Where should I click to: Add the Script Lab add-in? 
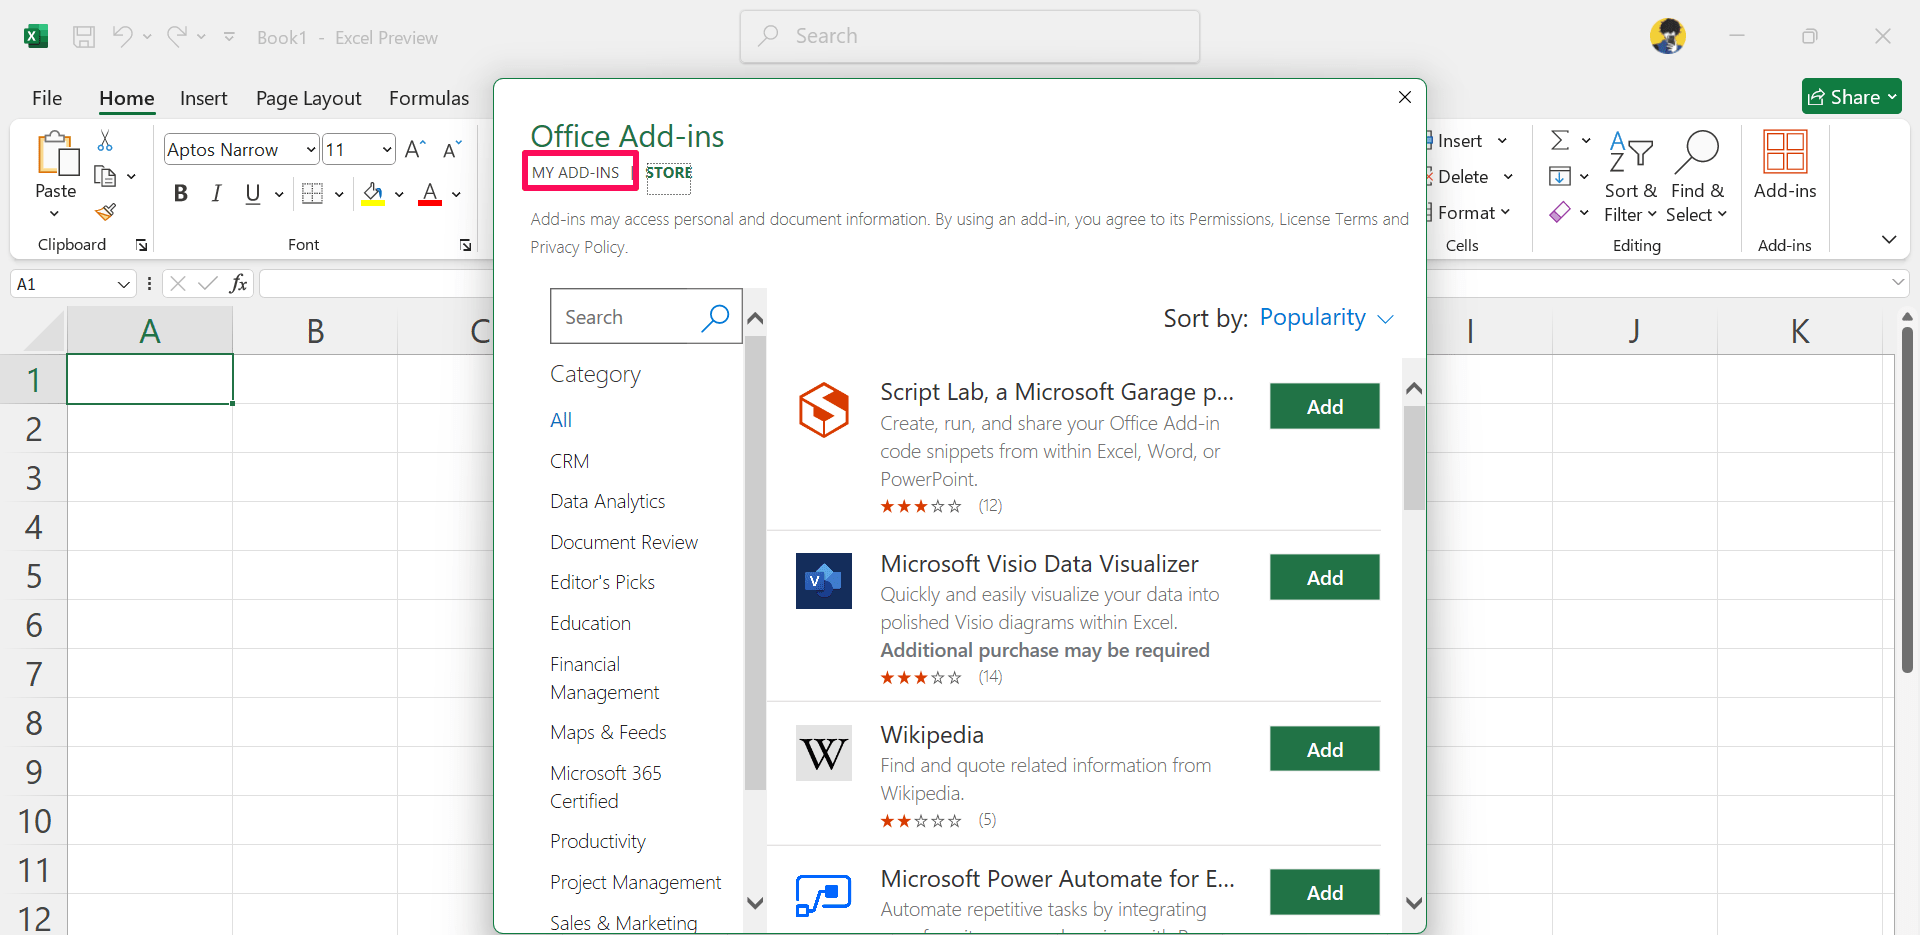click(x=1324, y=406)
